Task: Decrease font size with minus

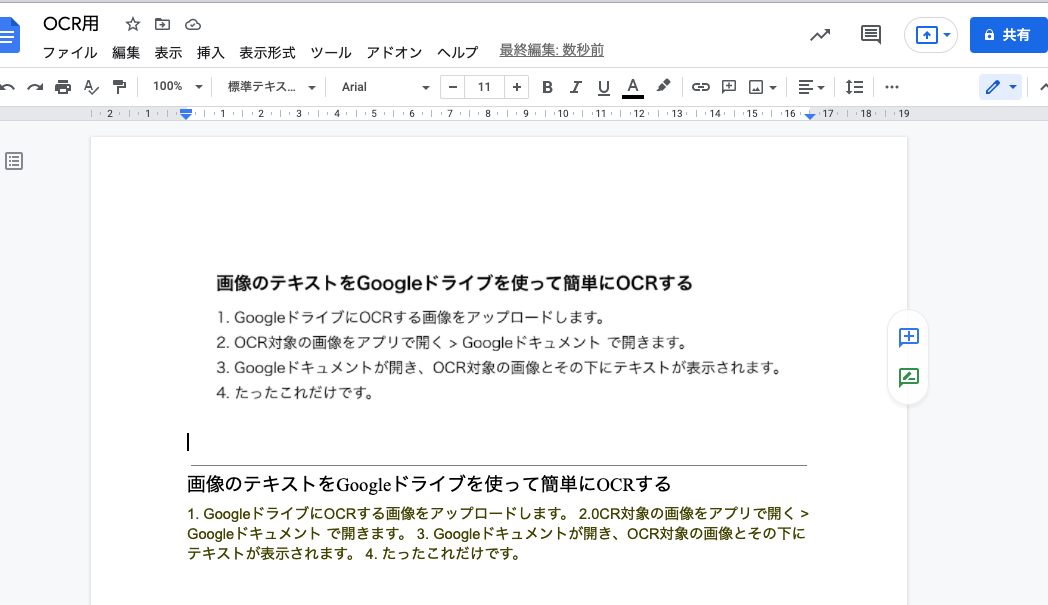Action: 452,87
